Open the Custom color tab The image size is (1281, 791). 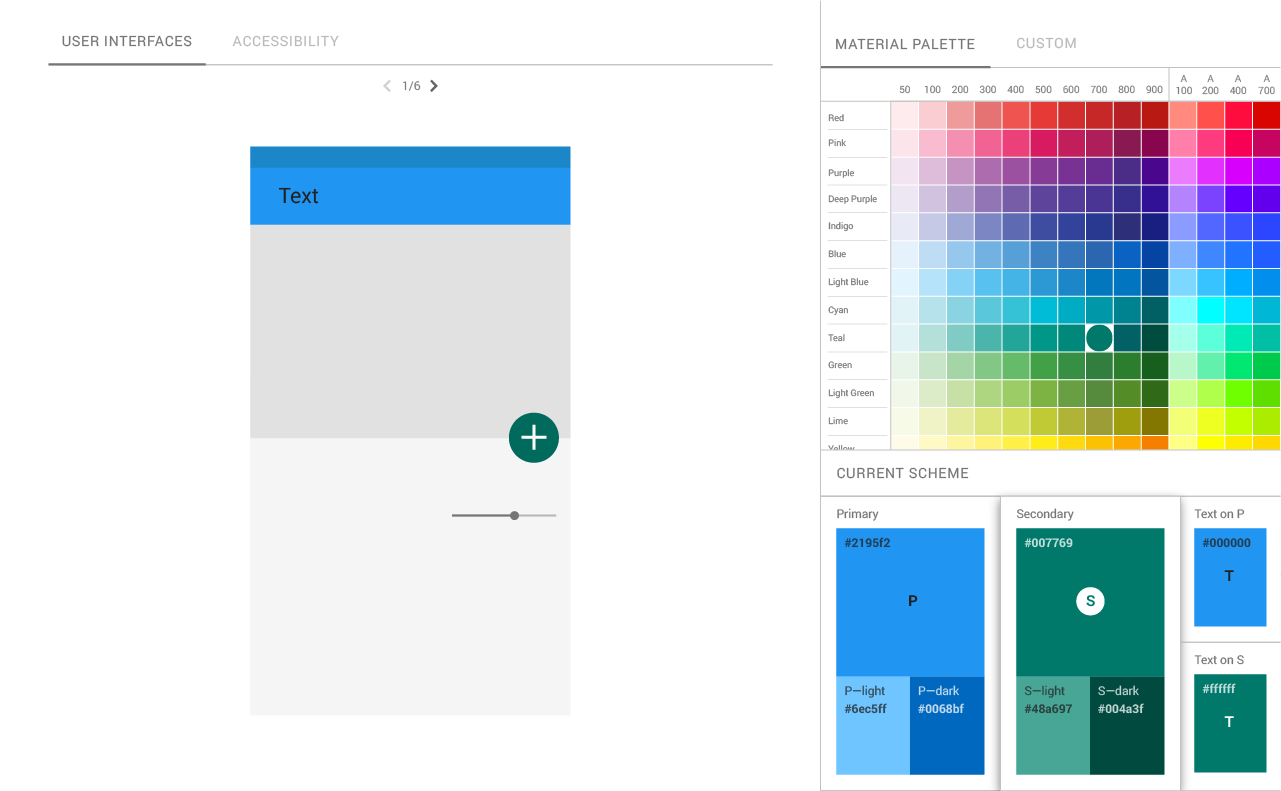tap(1046, 44)
